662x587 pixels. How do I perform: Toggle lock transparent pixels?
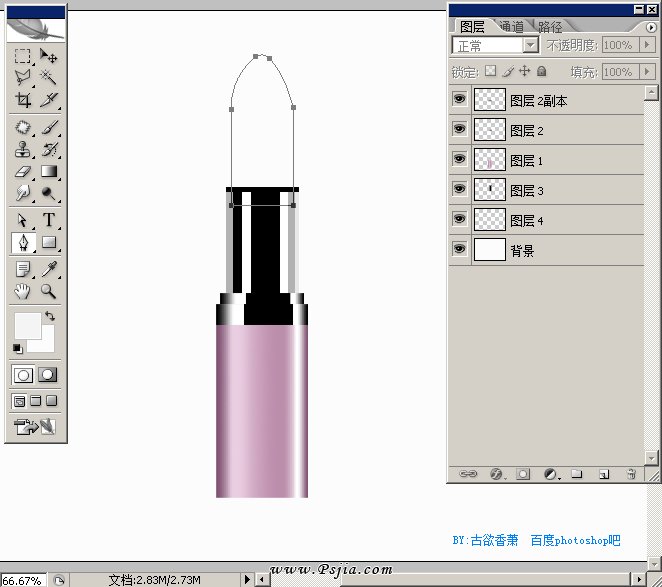point(491,71)
